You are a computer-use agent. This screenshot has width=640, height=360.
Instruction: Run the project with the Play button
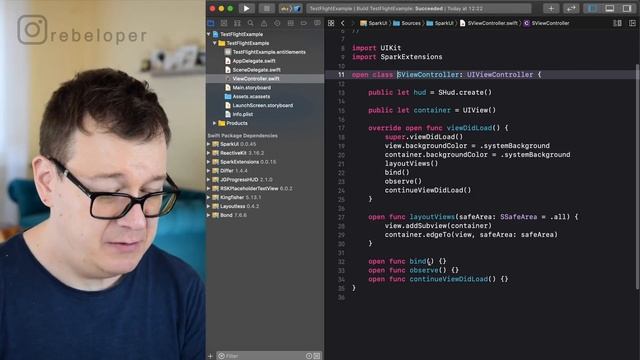click(246, 8)
